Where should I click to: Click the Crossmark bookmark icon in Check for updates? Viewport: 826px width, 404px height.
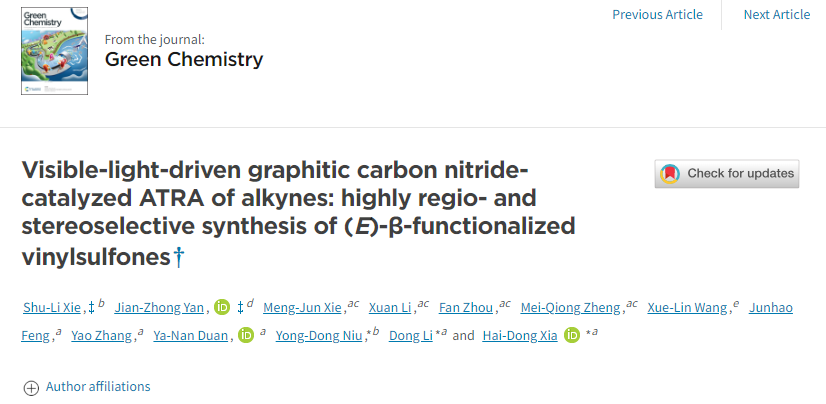click(670, 174)
